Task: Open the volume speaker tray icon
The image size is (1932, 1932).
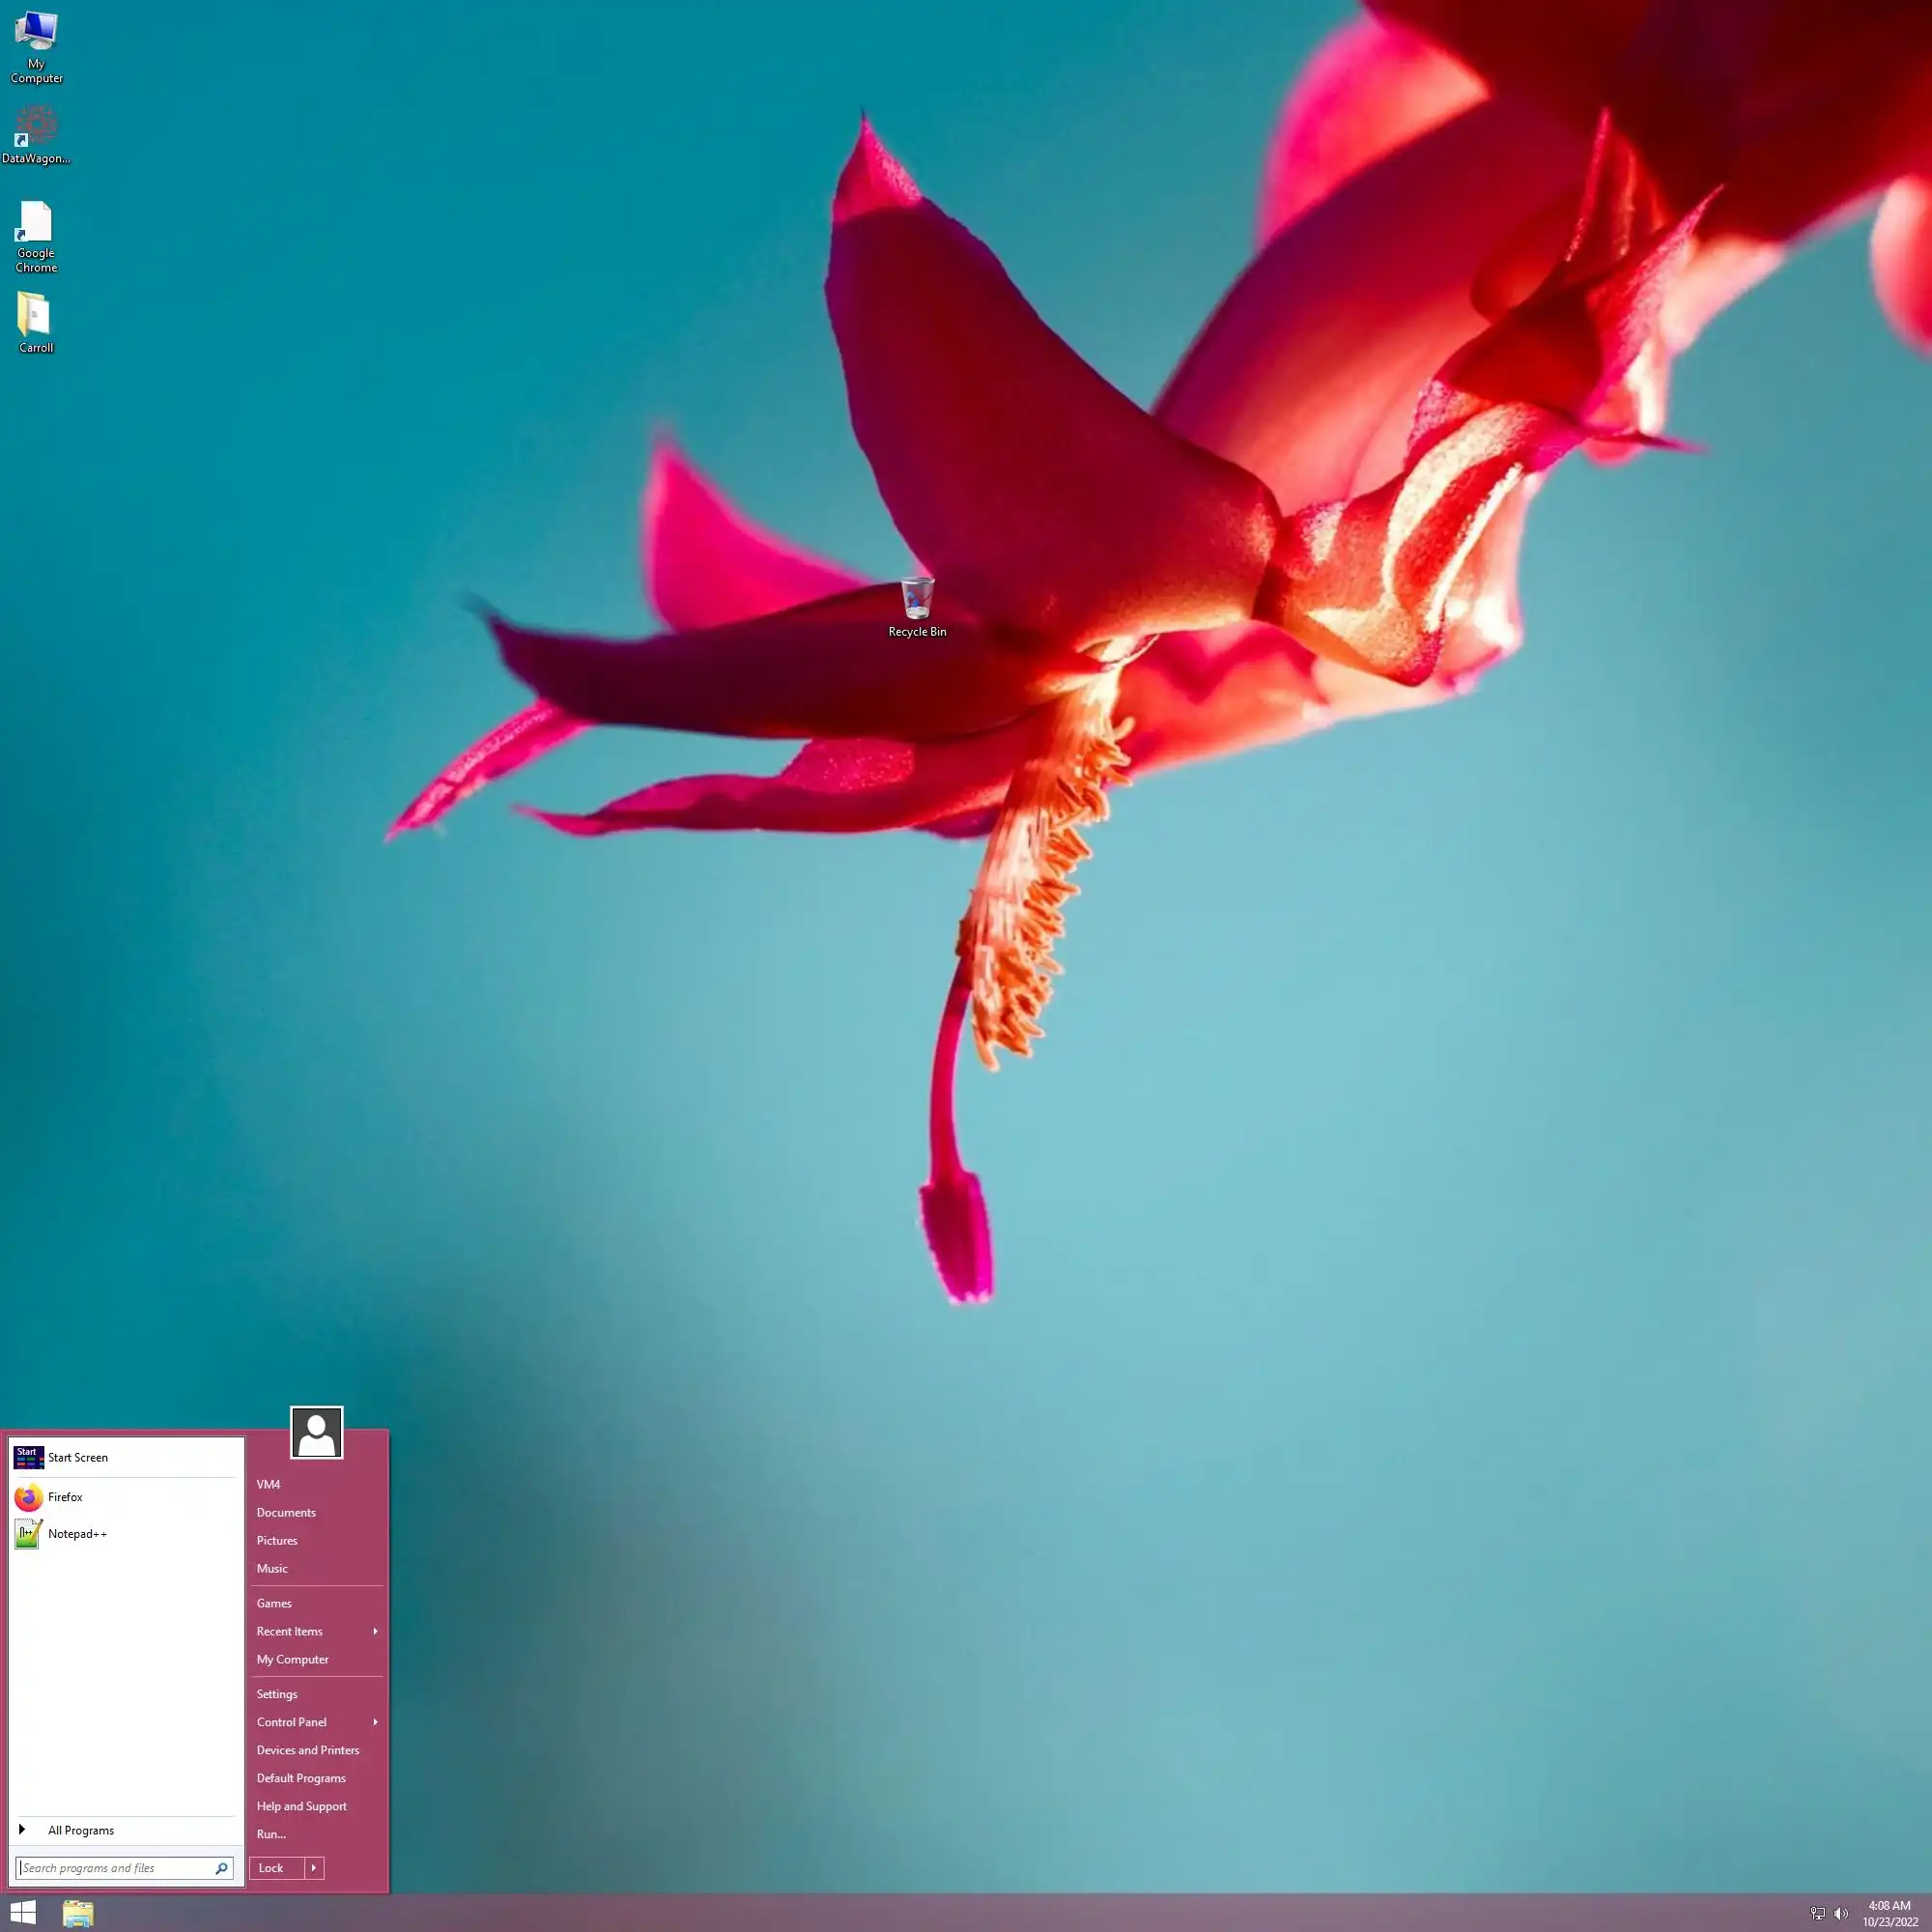Action: click(x=1841, y=1913)
